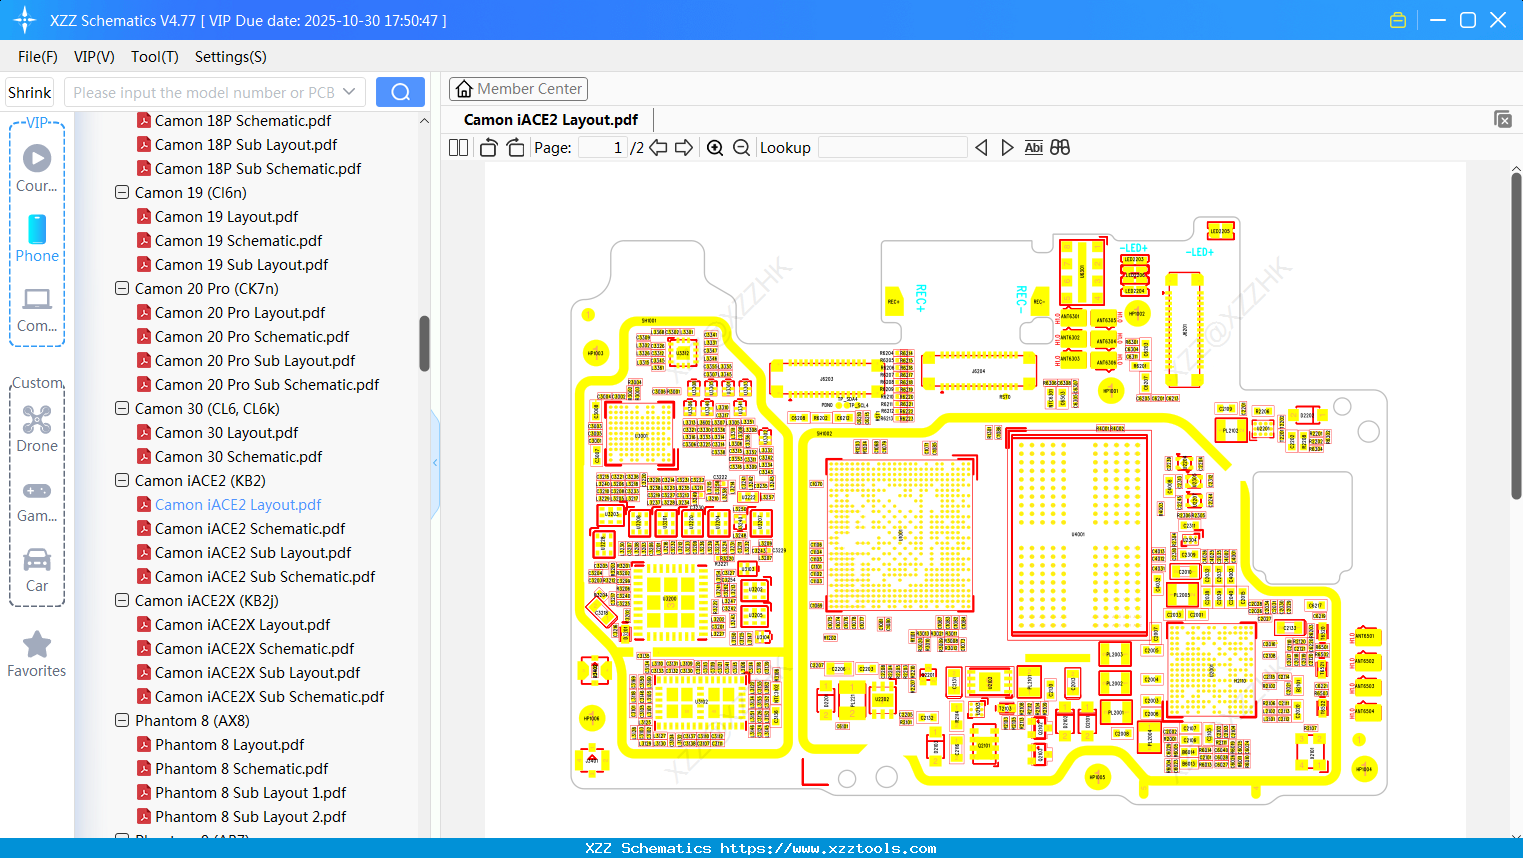Image resolution: width=1523 pixels, height=858 pixels.
Task: Open the Member Center
Action: coord(518,89)
